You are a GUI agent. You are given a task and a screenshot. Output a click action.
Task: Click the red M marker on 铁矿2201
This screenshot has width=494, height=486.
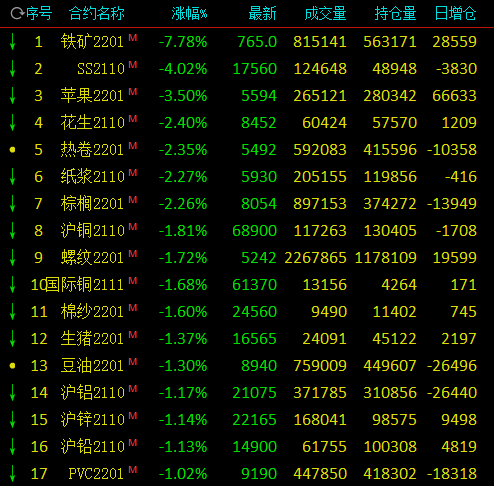[133, 38]
